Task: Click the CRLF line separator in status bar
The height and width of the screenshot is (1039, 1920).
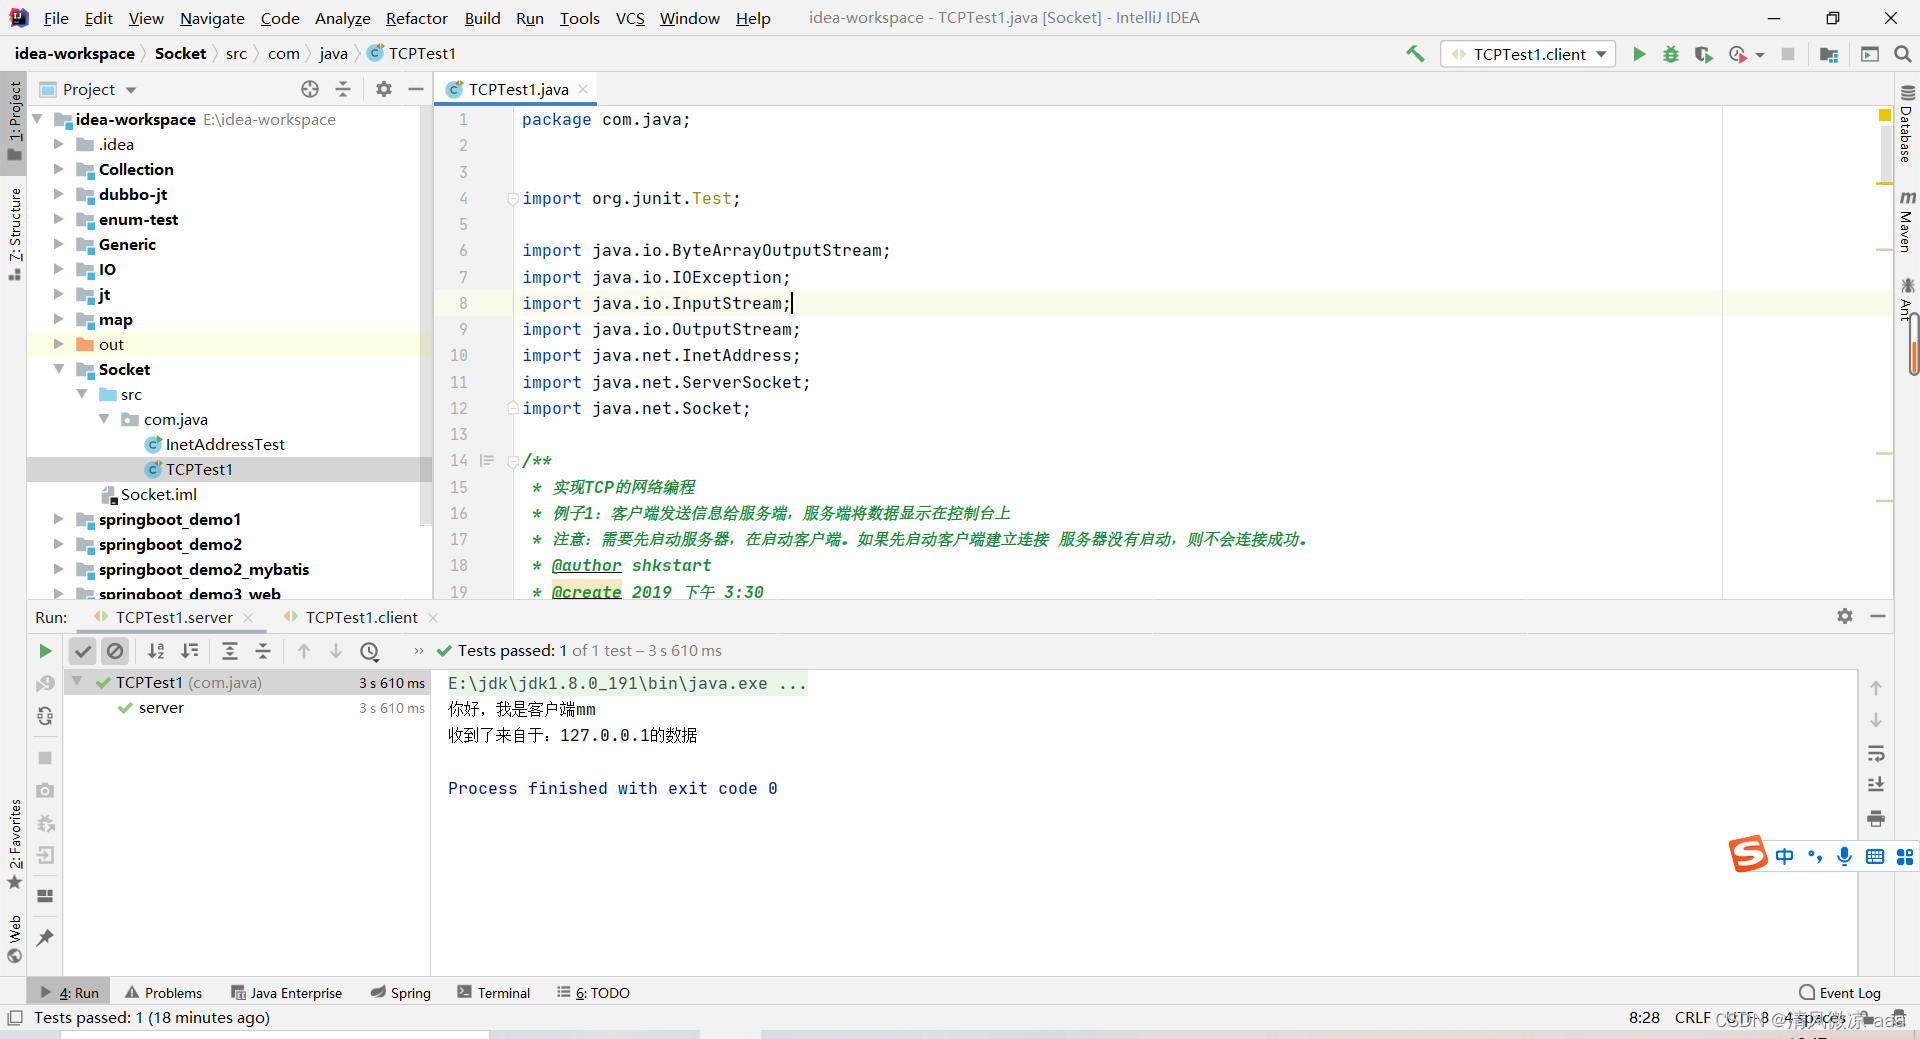Action: pos(1692,1017)
